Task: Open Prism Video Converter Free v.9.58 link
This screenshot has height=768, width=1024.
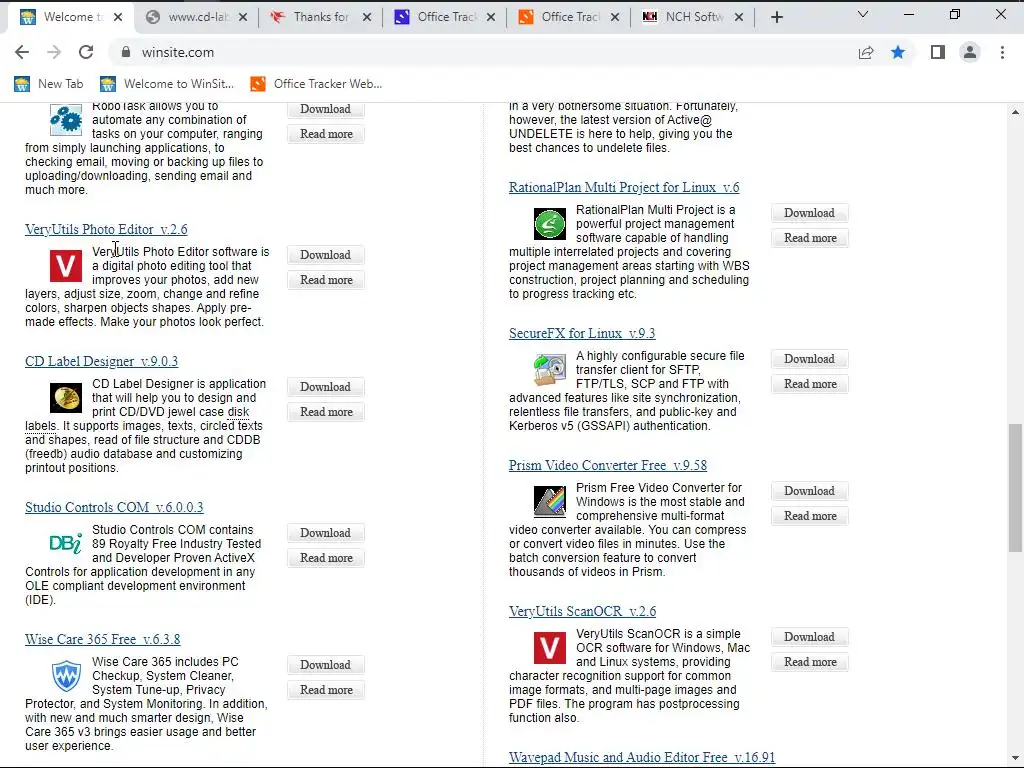Action: point(608,466)
